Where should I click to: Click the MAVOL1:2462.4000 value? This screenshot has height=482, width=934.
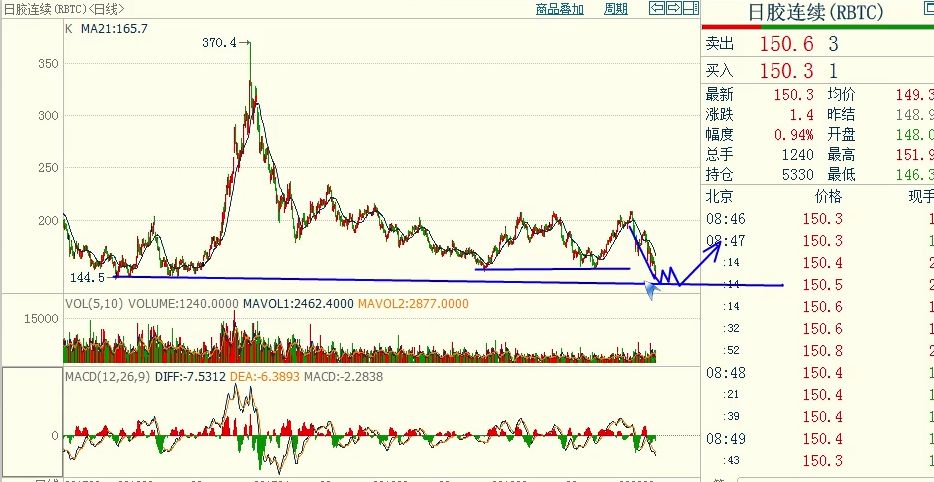[x=298, y=304]
